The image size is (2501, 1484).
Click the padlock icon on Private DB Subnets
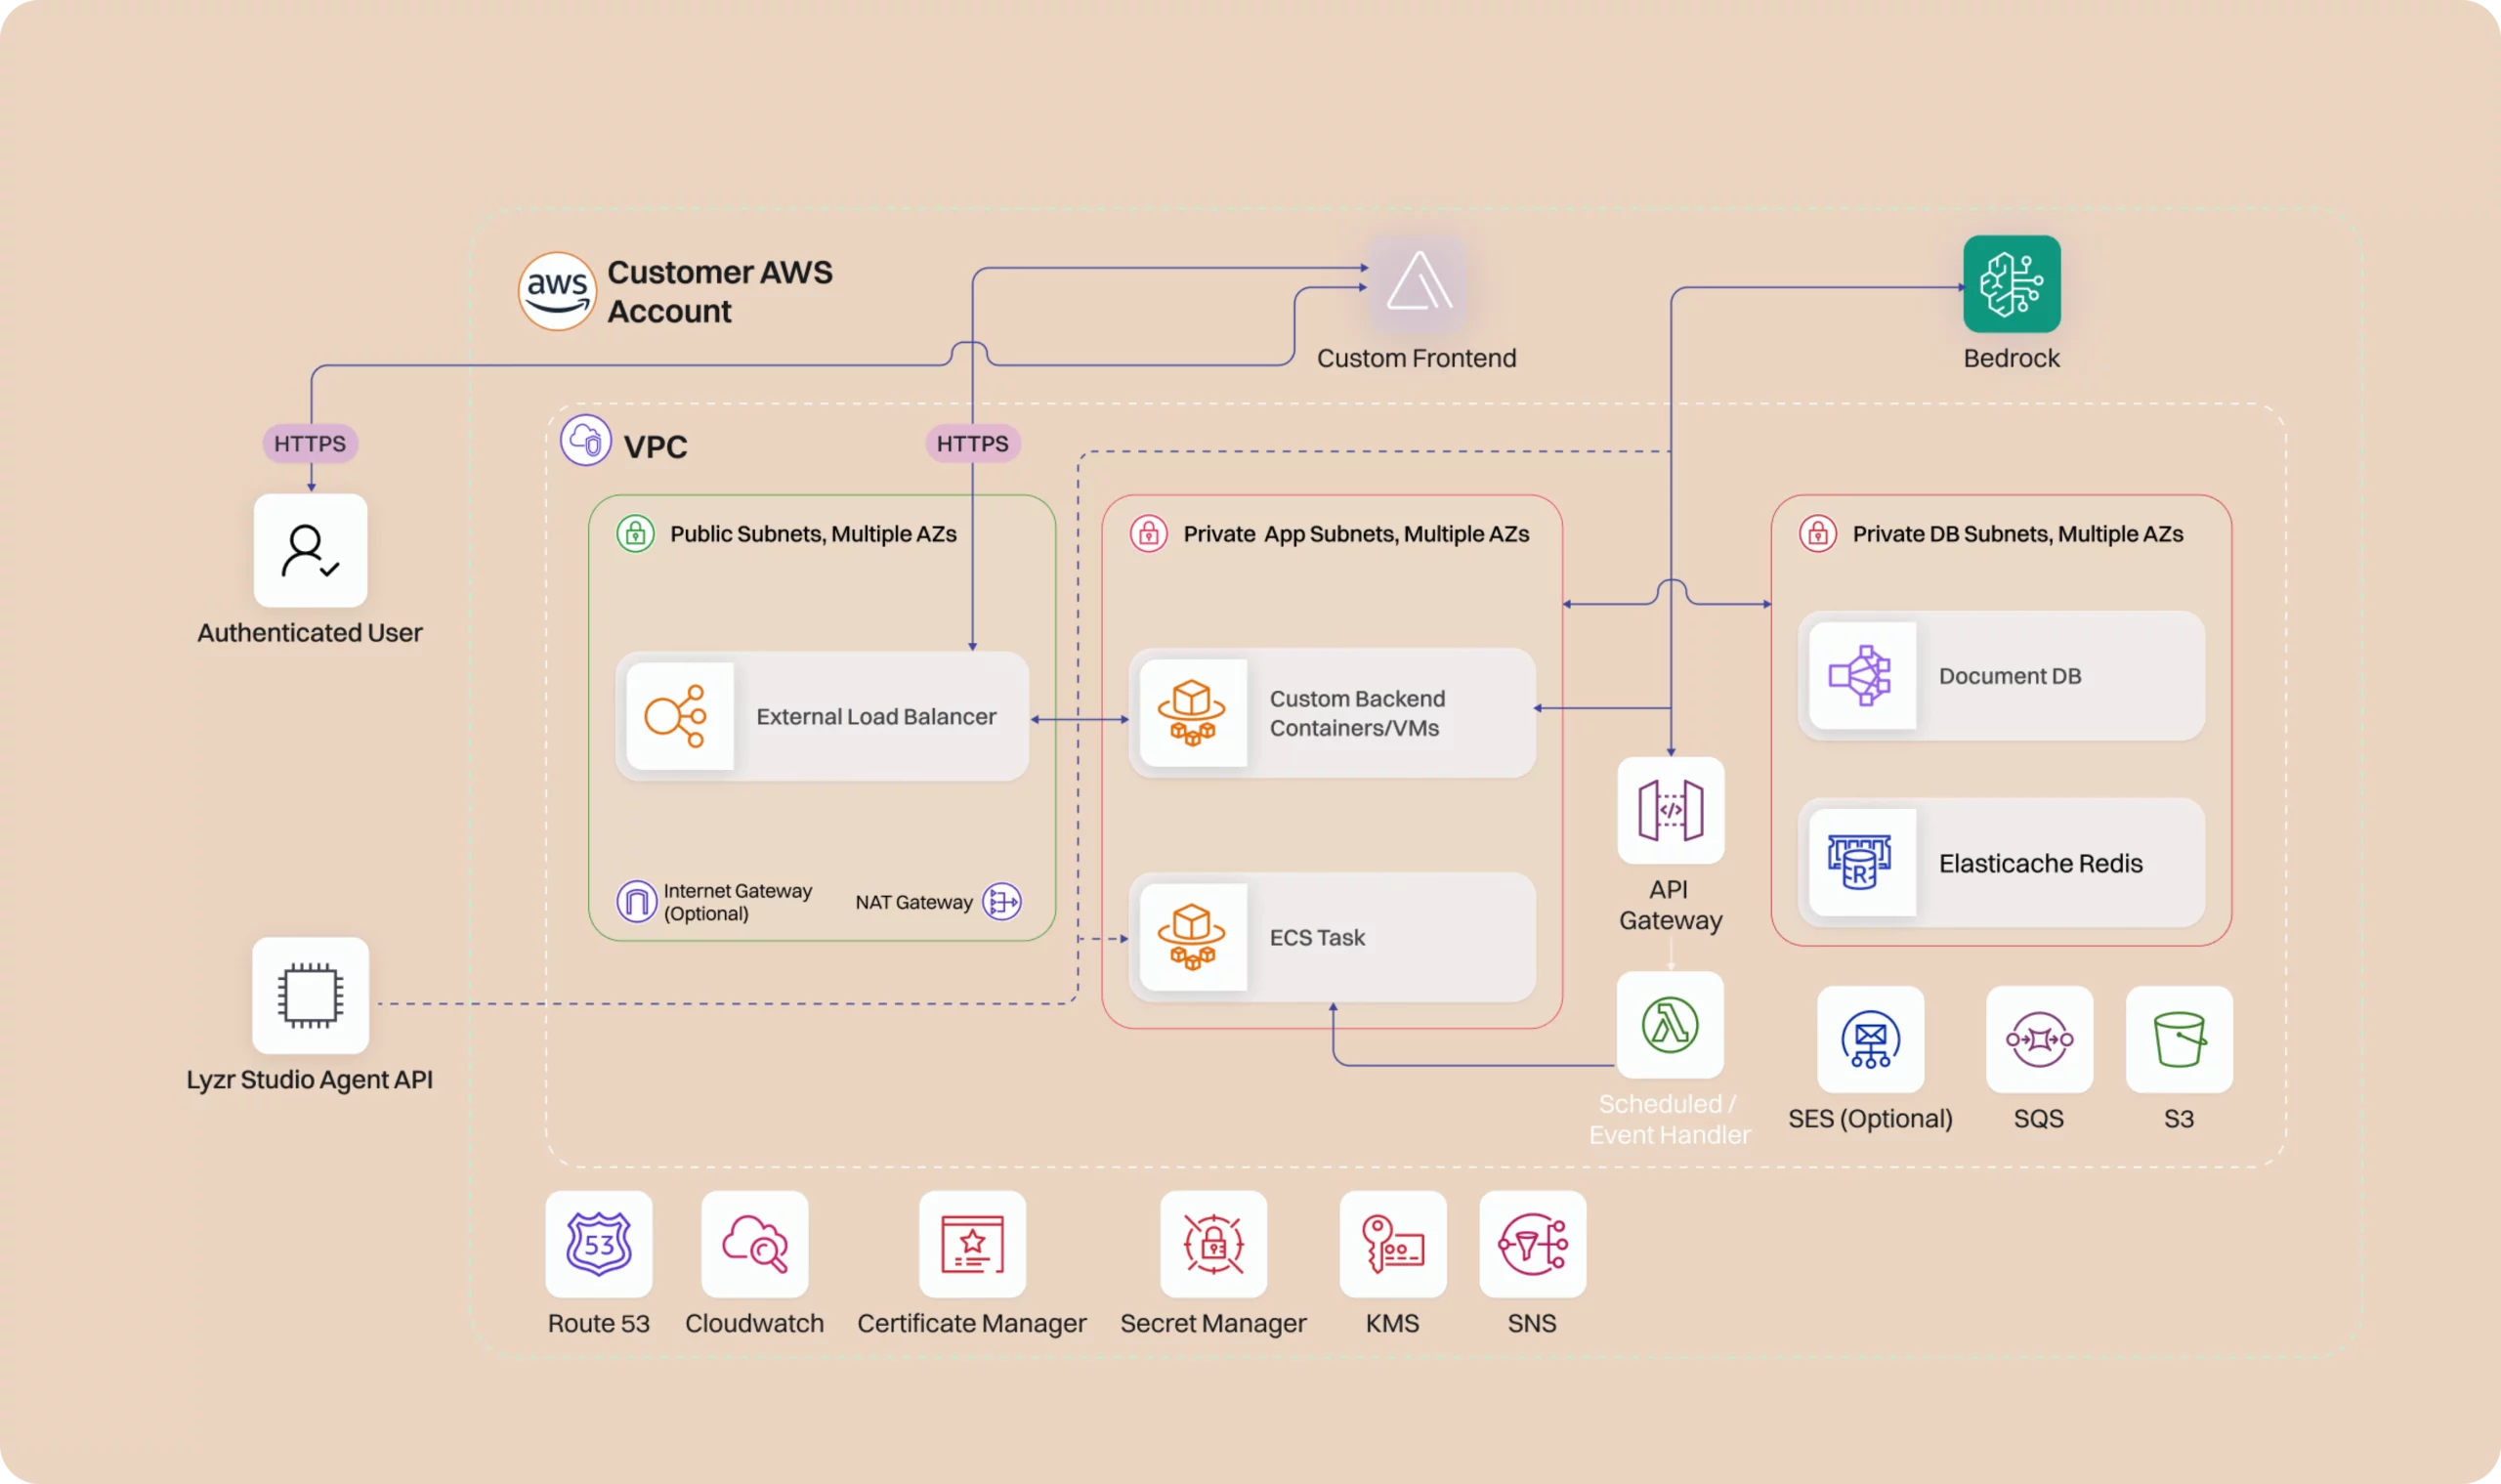pyautogui.click(x=1817, y=534)
